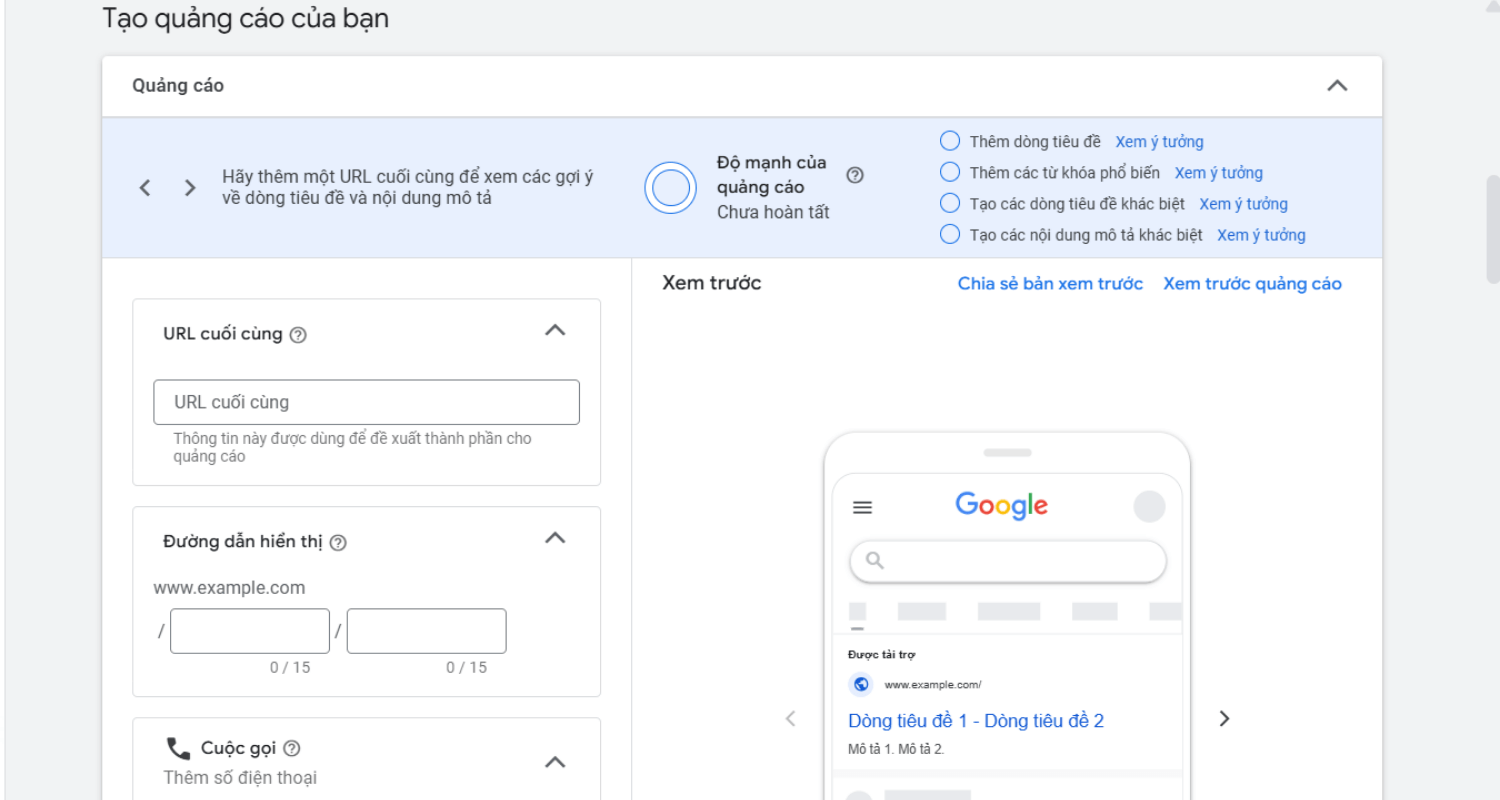
Task: Click help icon next to URL cuối cùng
Action: point(297,336)
